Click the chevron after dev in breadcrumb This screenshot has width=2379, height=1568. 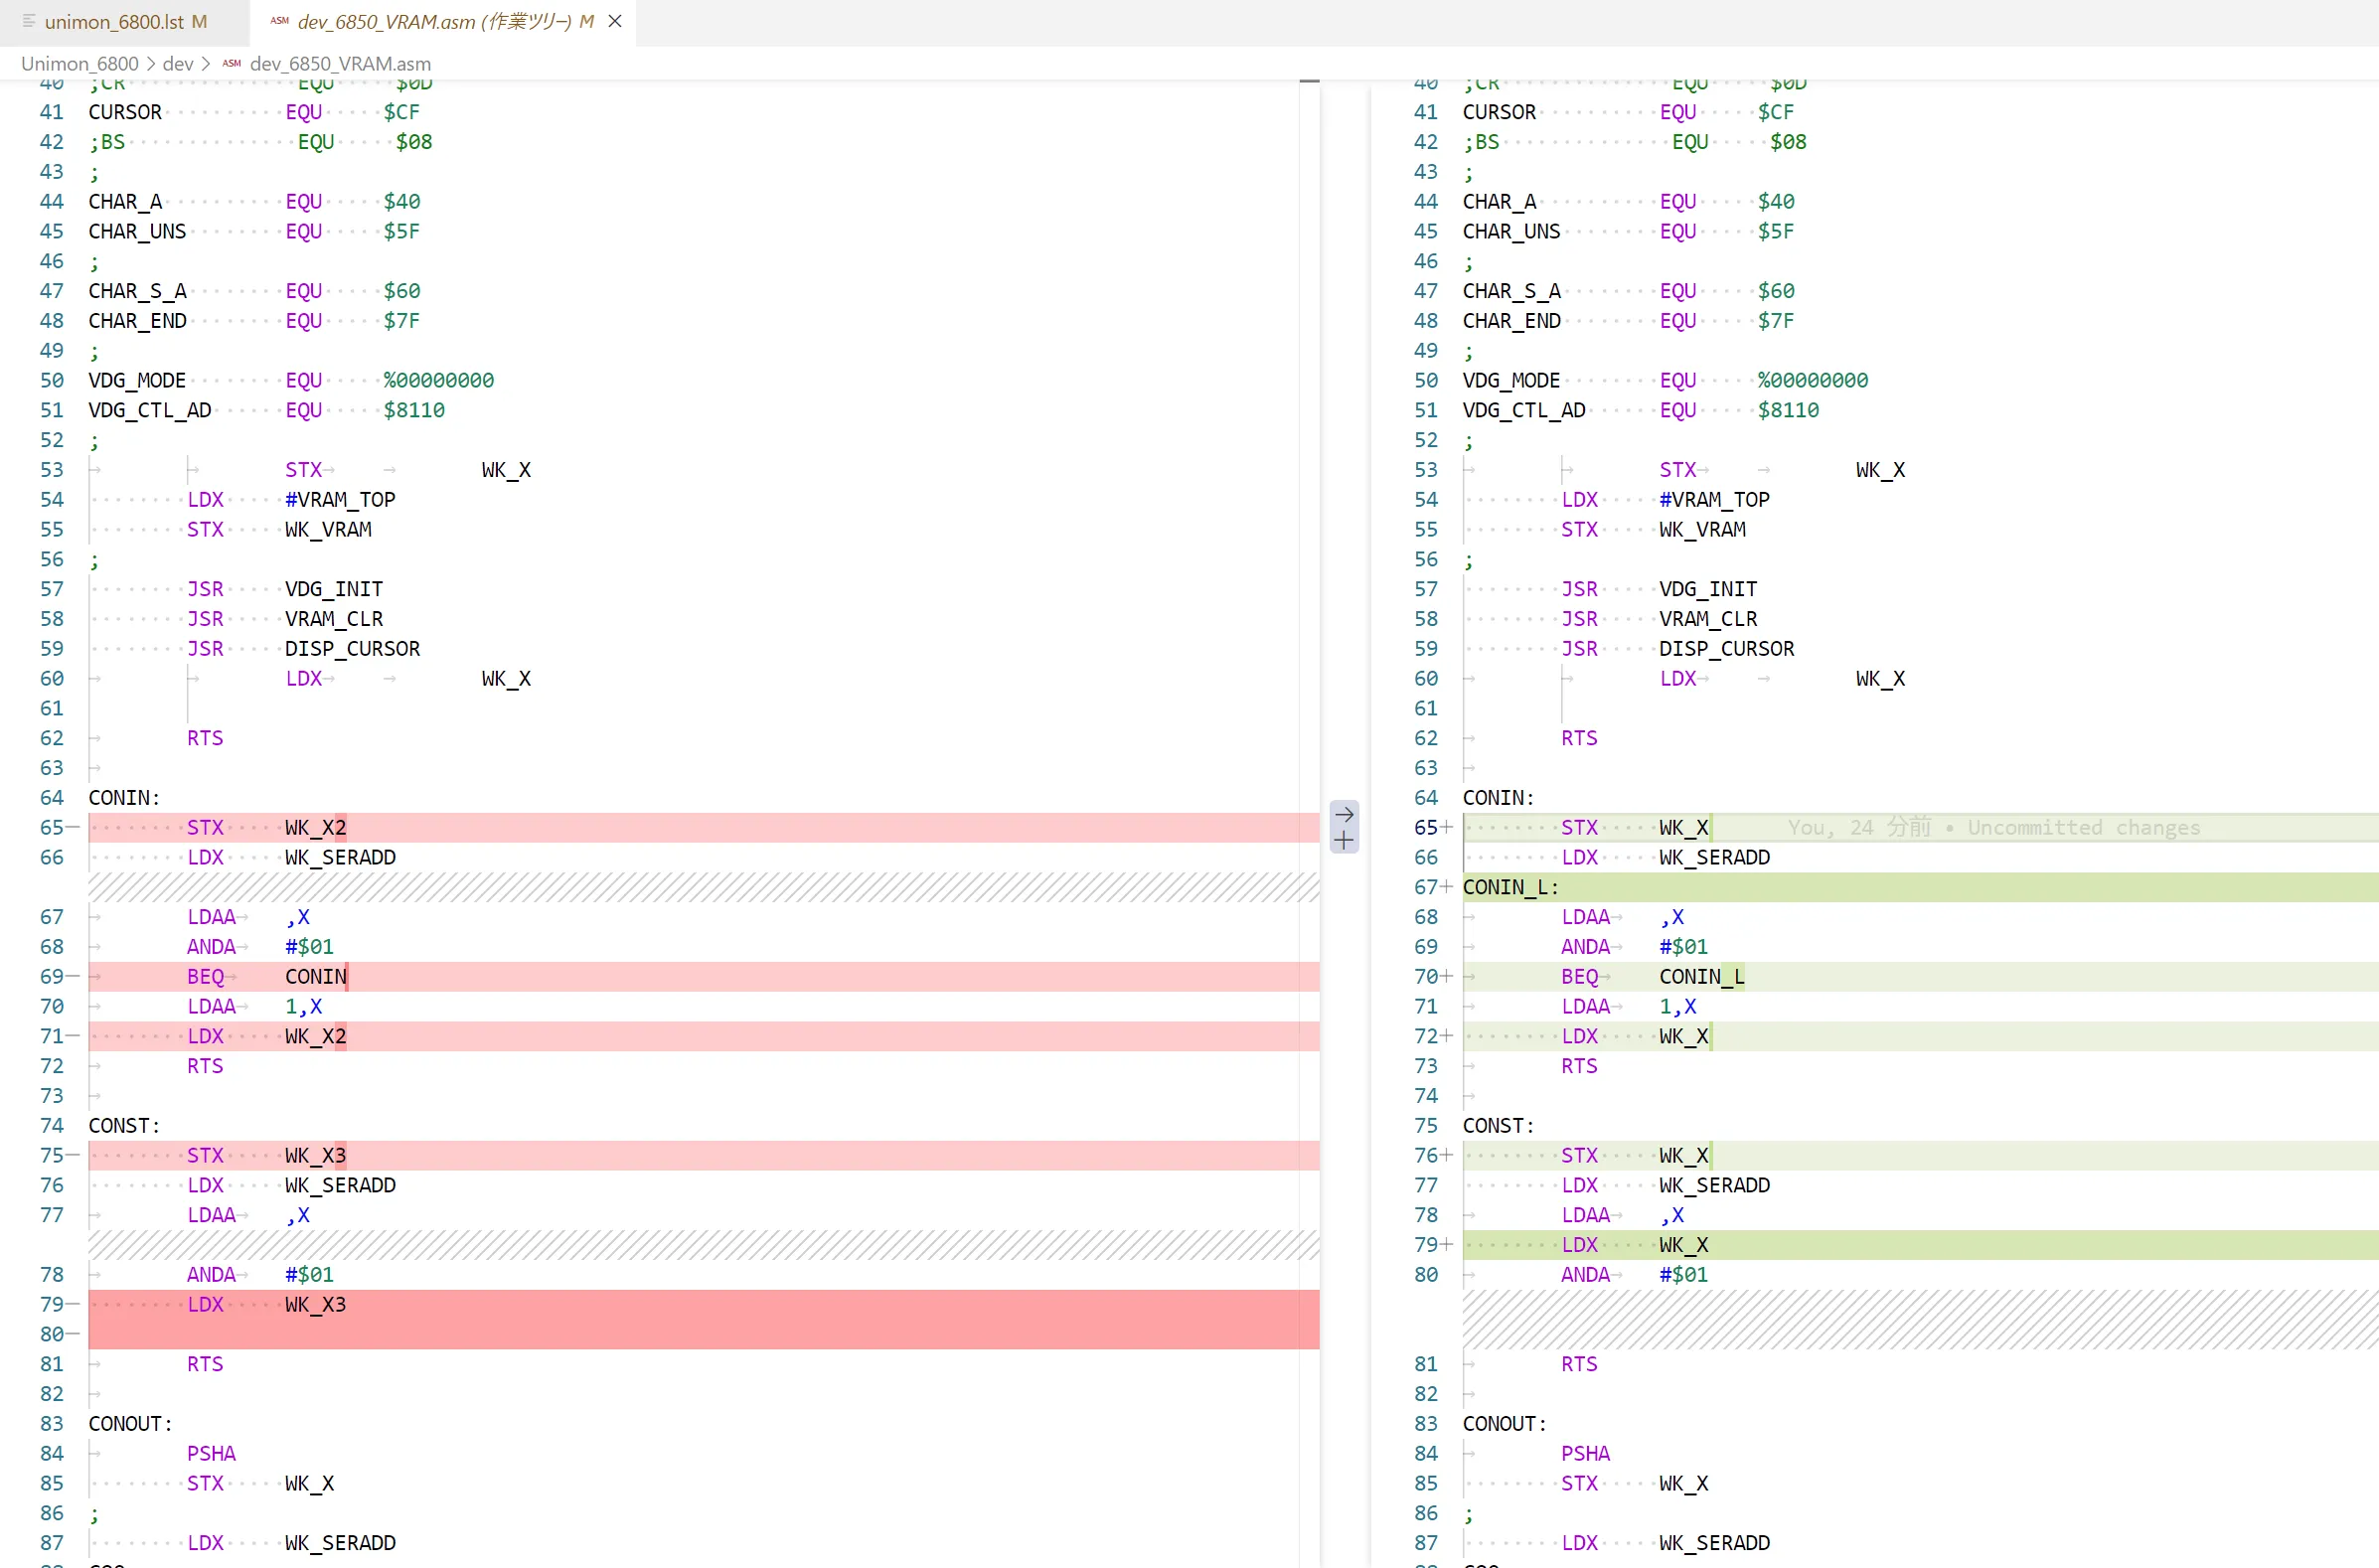[205, 64]
